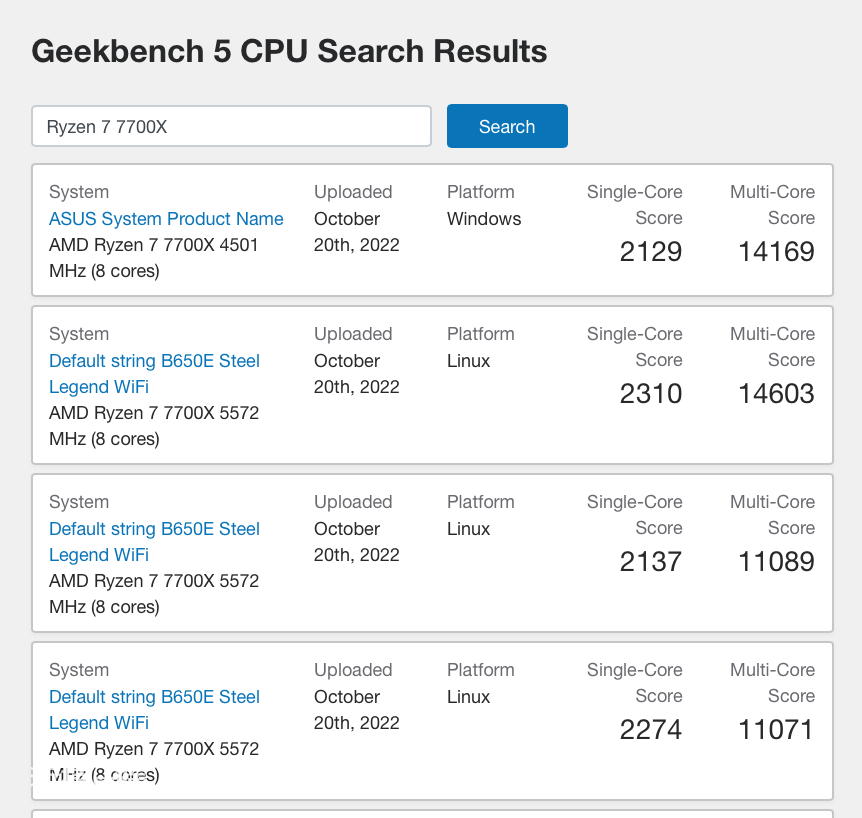The image size is (862, 818).
Task: Select the single-core score 2274
Action: coord(650,730)
